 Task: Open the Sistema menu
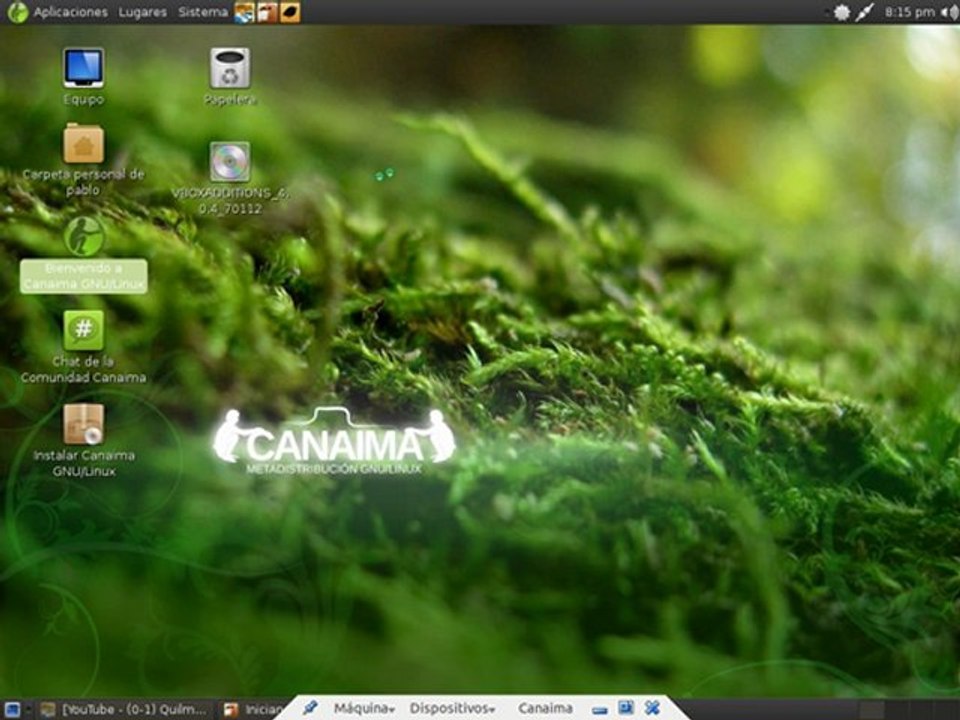203,12
